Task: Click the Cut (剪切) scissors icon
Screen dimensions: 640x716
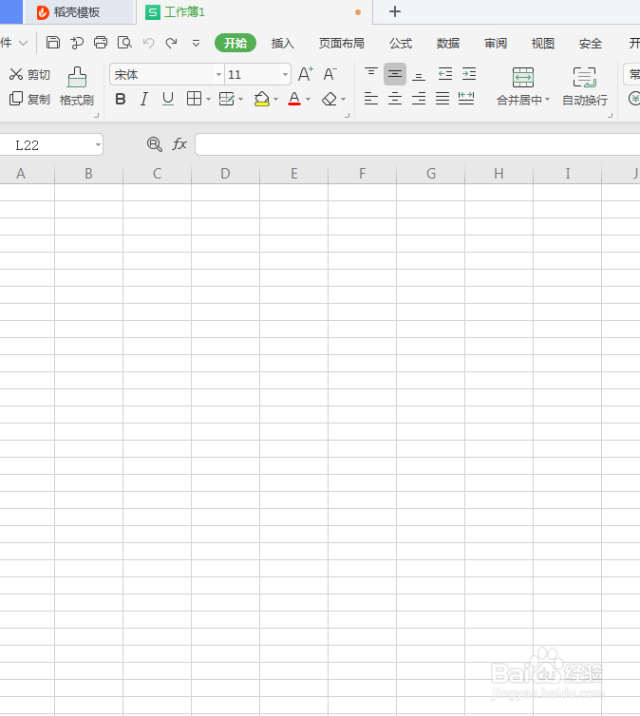Action: tap(16, 75)
